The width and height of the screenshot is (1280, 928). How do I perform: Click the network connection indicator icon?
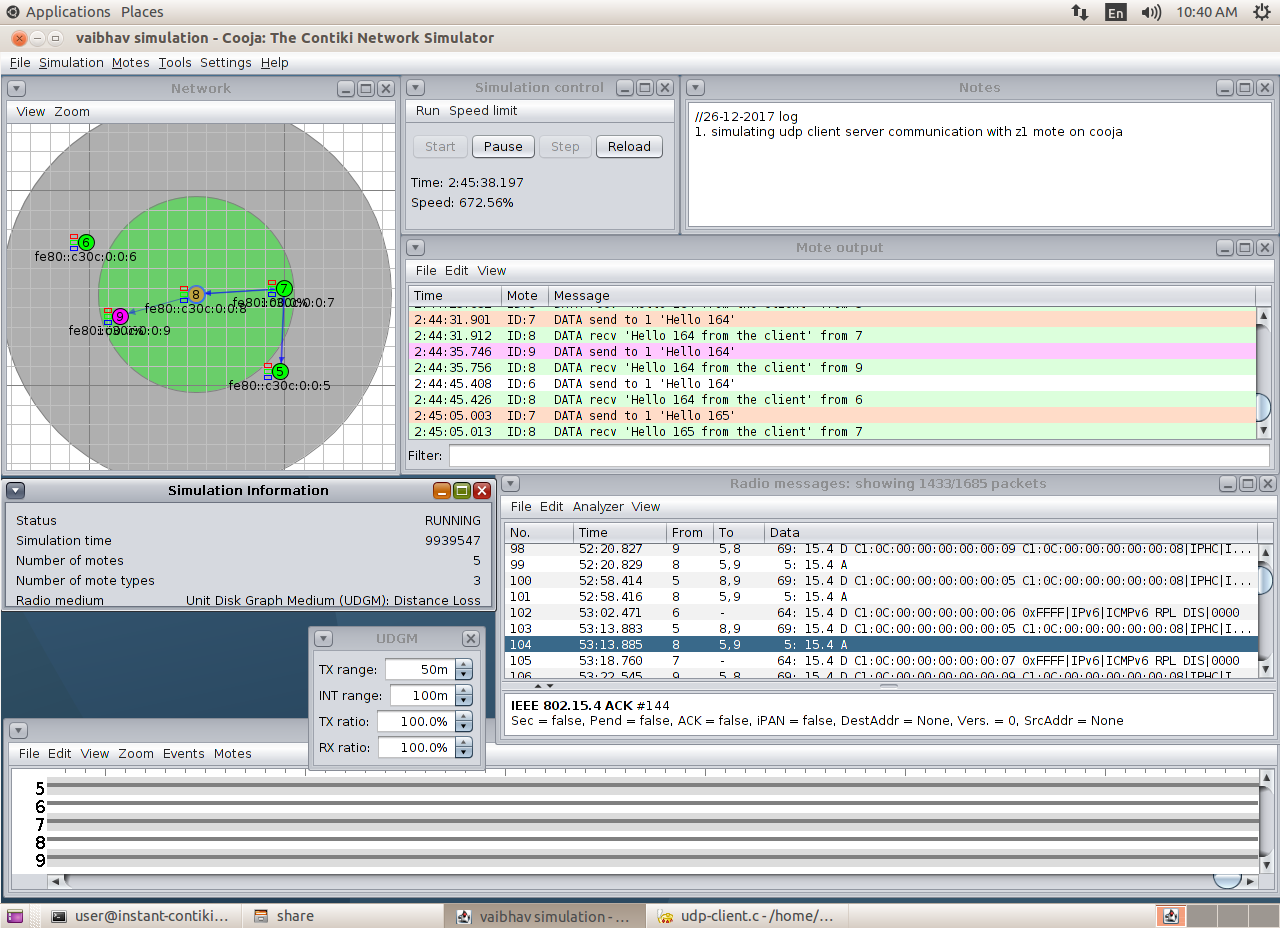point(1080,12)
